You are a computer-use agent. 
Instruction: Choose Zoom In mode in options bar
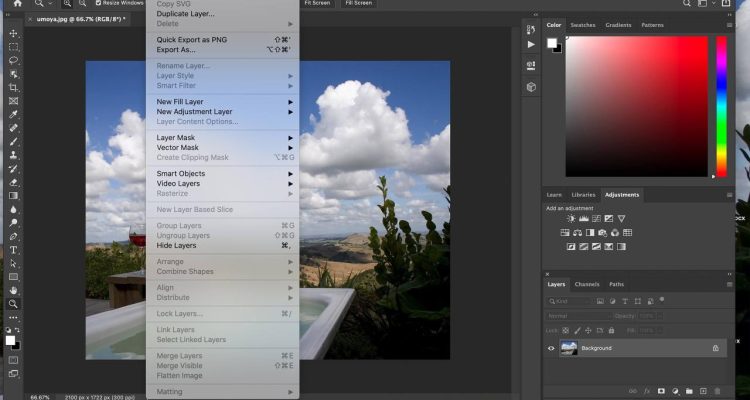[67, 3]
